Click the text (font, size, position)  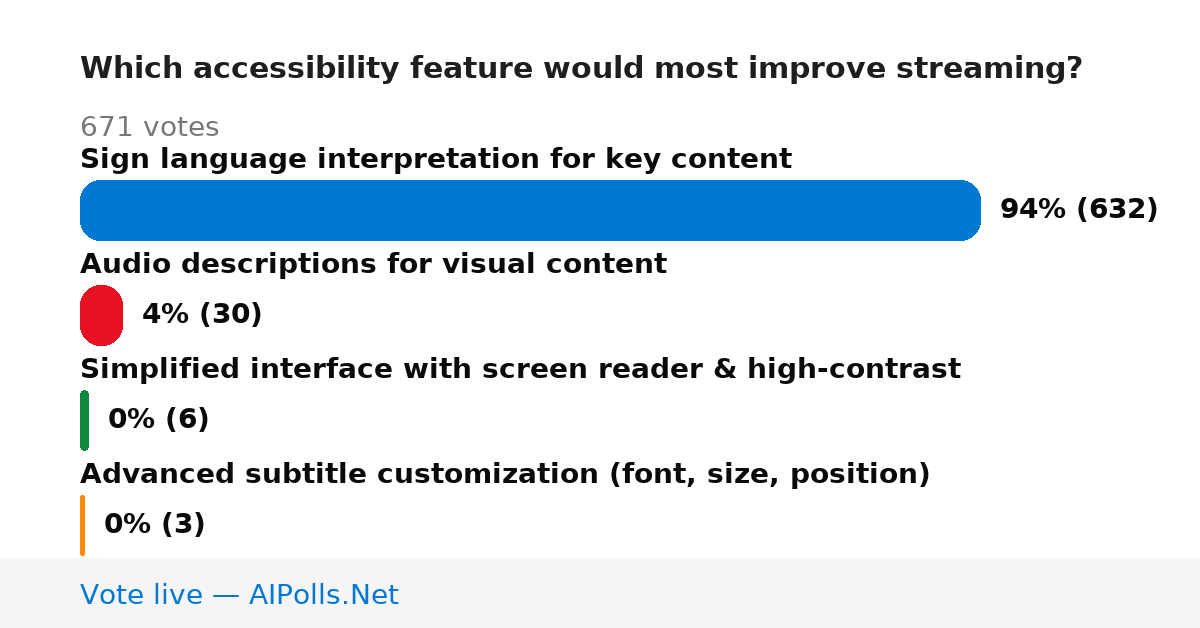point(770,474)
